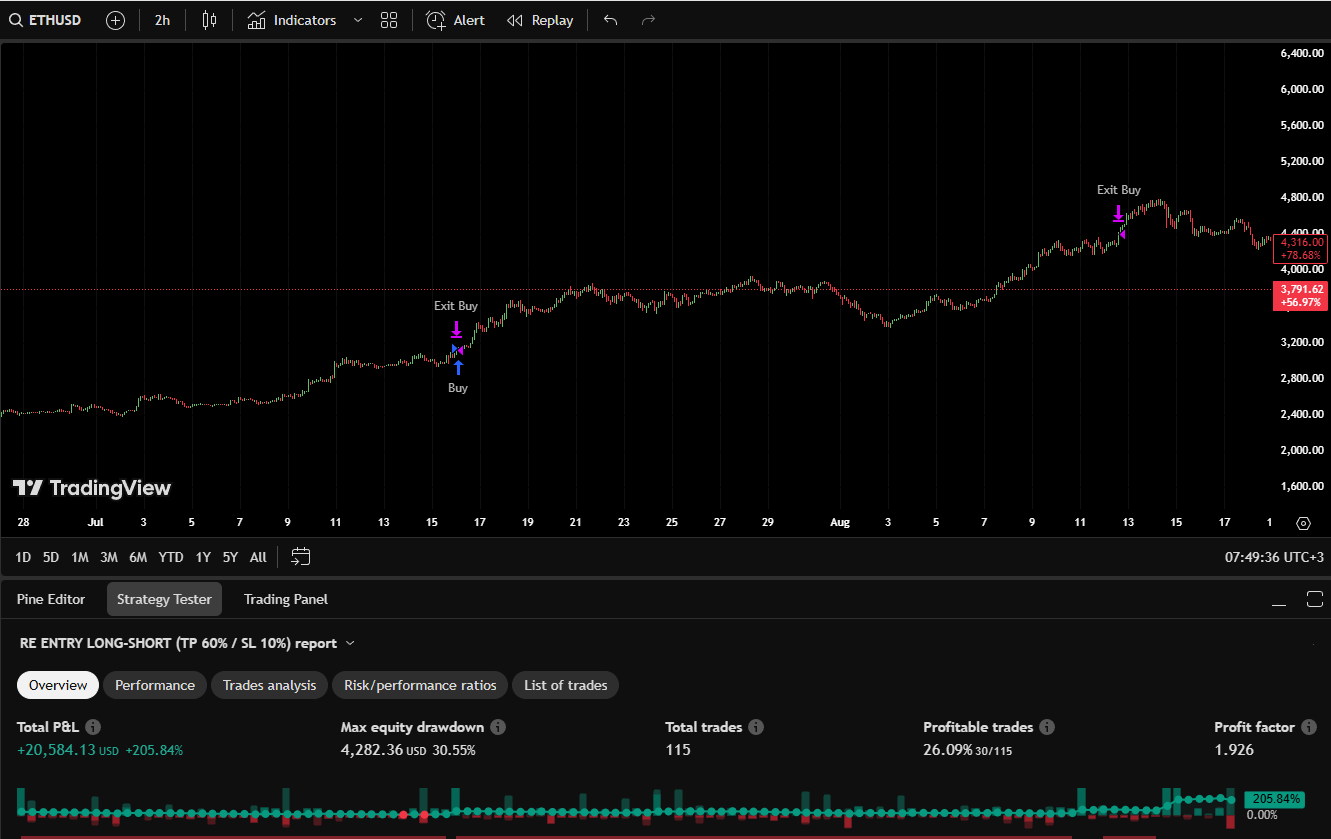Click the add symbol plus icon
The width and height of the screenshot is (1331, 839).
(x=115, y=20)
